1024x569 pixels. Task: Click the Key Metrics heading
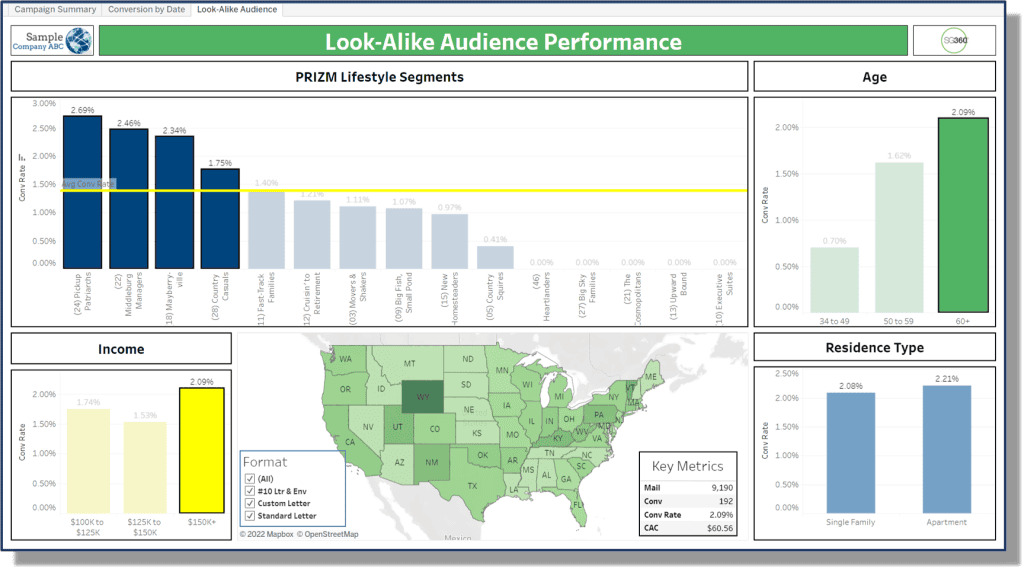(688, 466)
